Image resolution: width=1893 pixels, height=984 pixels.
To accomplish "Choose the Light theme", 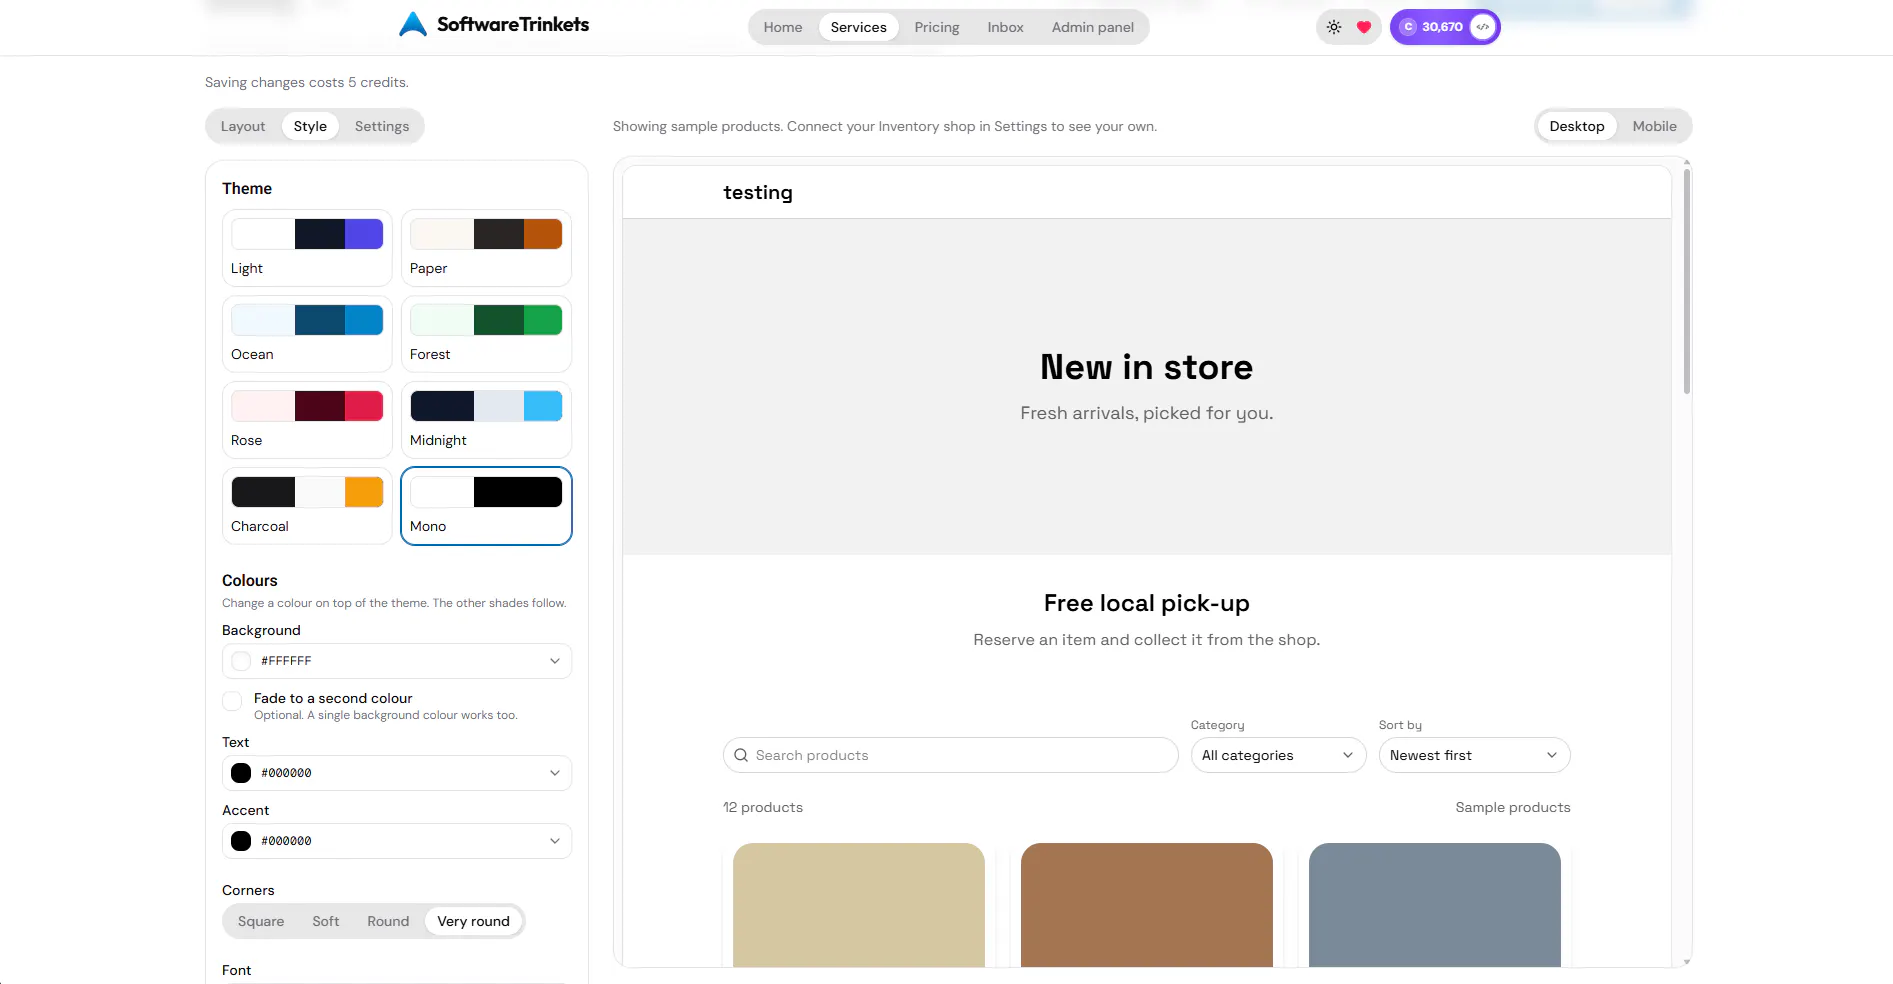I will click(x=307, y=248).
